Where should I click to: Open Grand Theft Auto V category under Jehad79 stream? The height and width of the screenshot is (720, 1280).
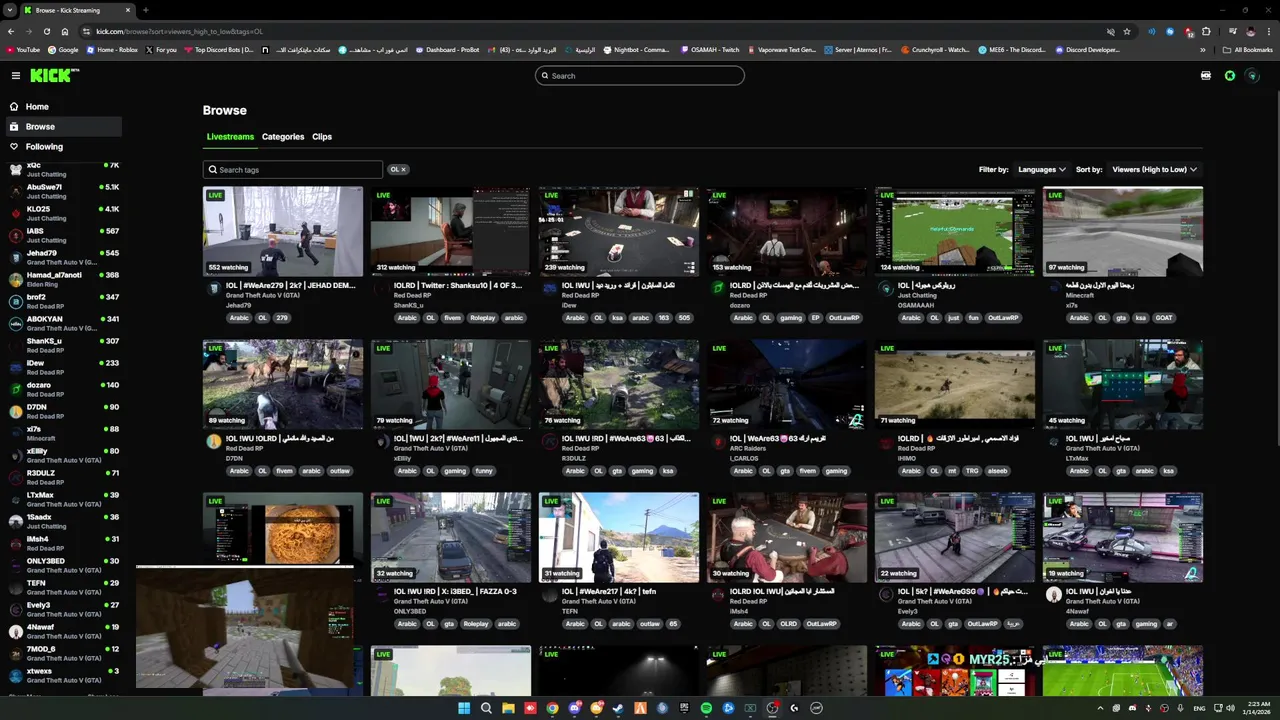click(x=262, y=296)
